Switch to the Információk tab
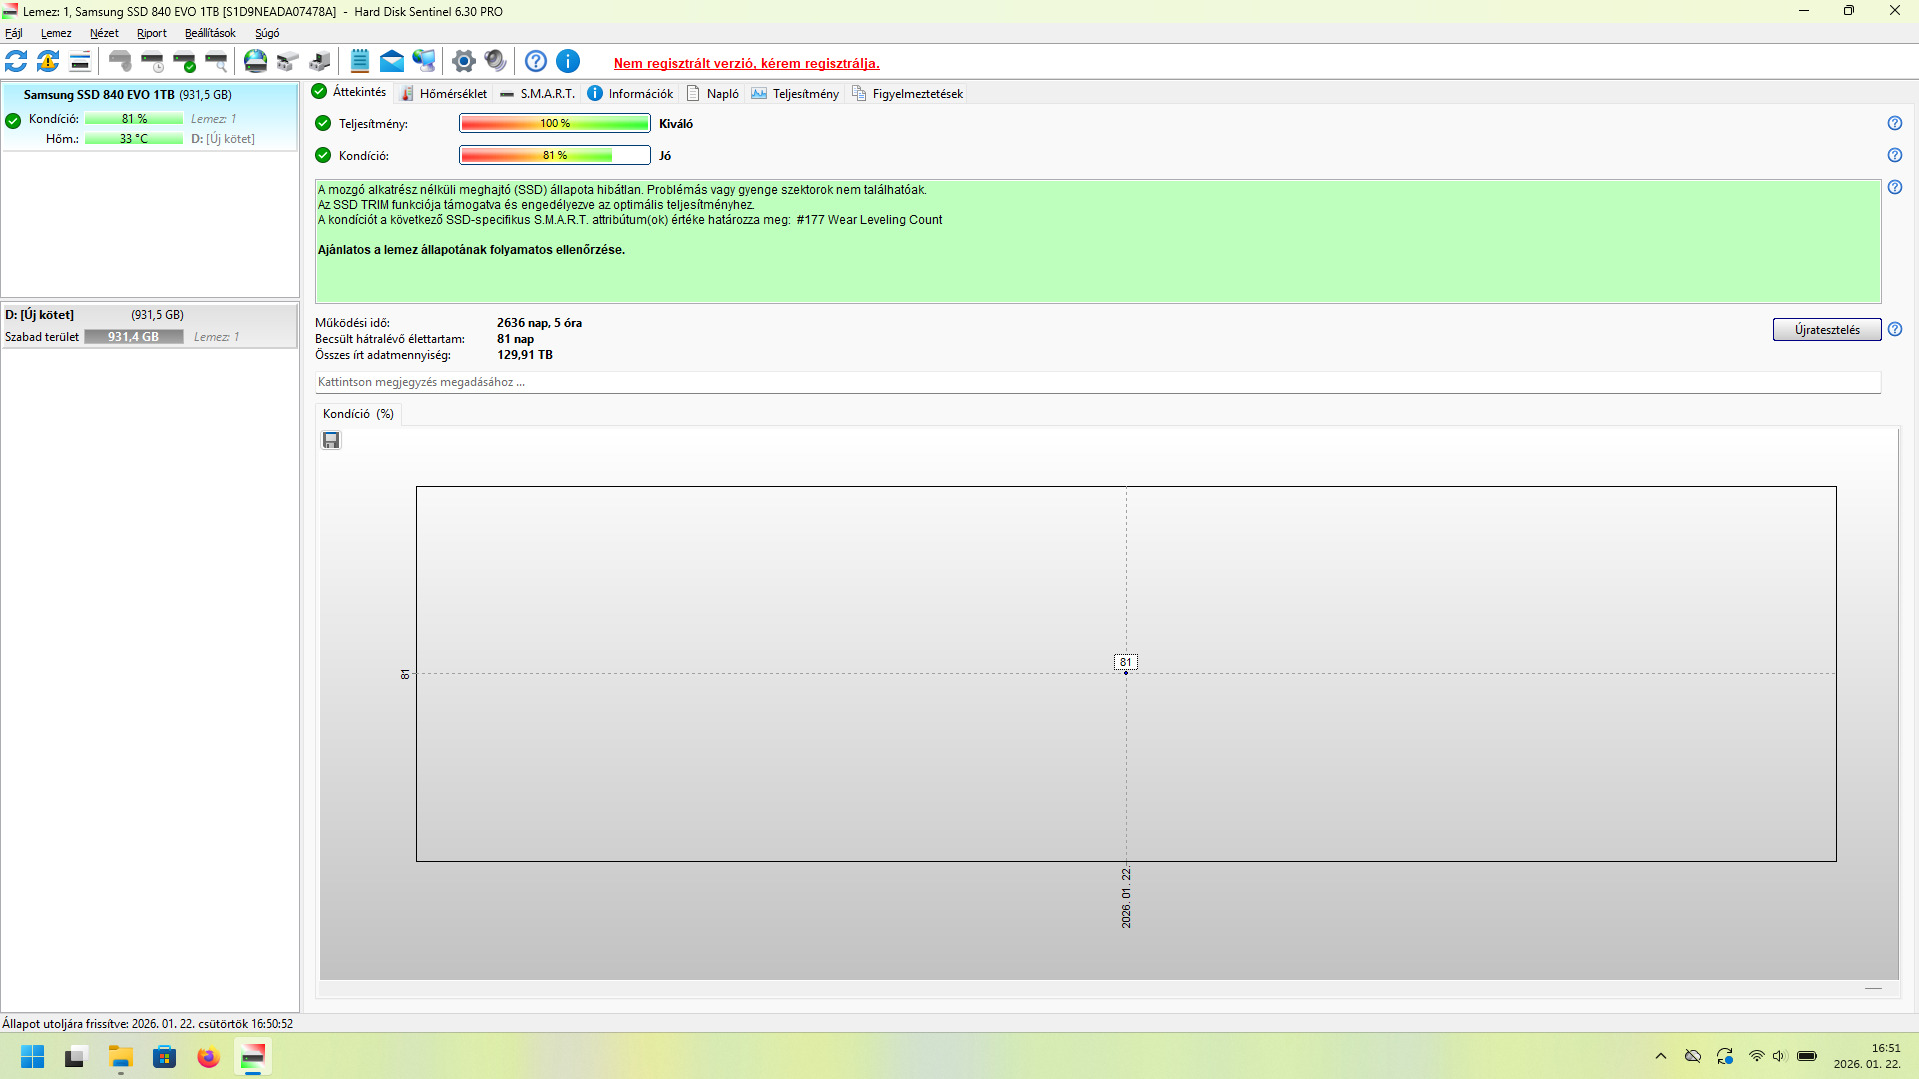The image size is (1919, 1079). pos(630,94)
